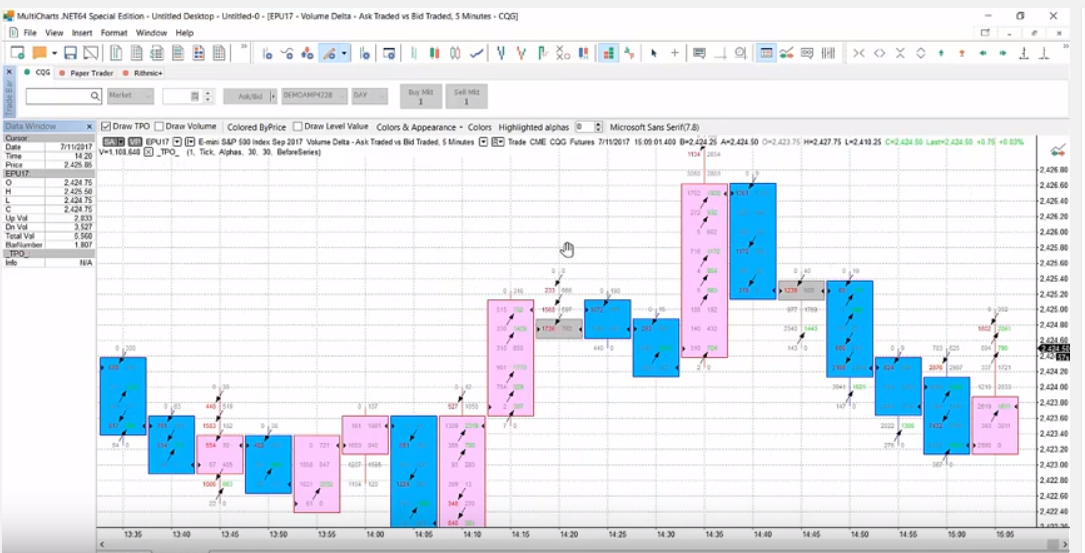
Task: Open the Format menu
Action: click(114, 33)
